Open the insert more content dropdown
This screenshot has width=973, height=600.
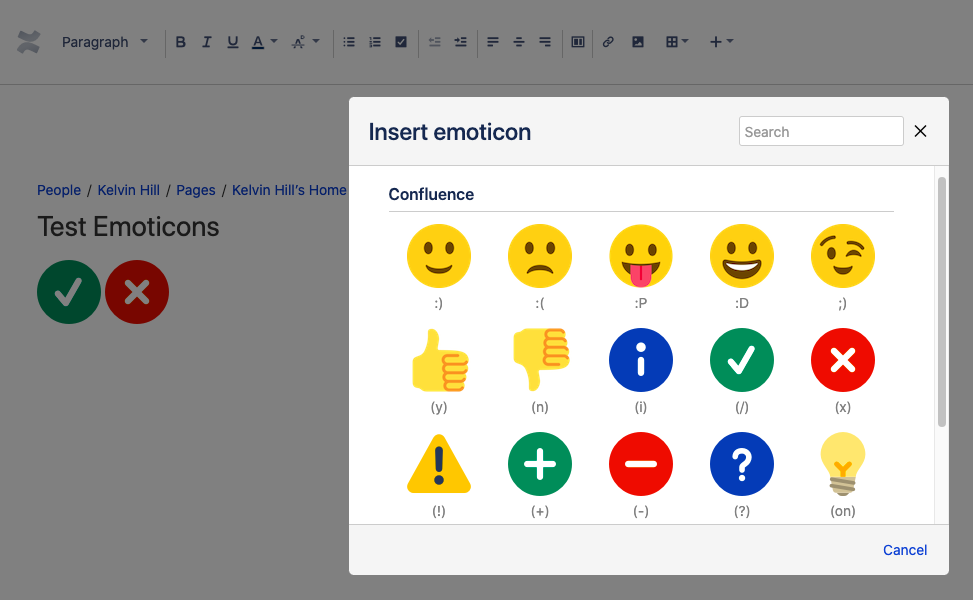(719, 42)
